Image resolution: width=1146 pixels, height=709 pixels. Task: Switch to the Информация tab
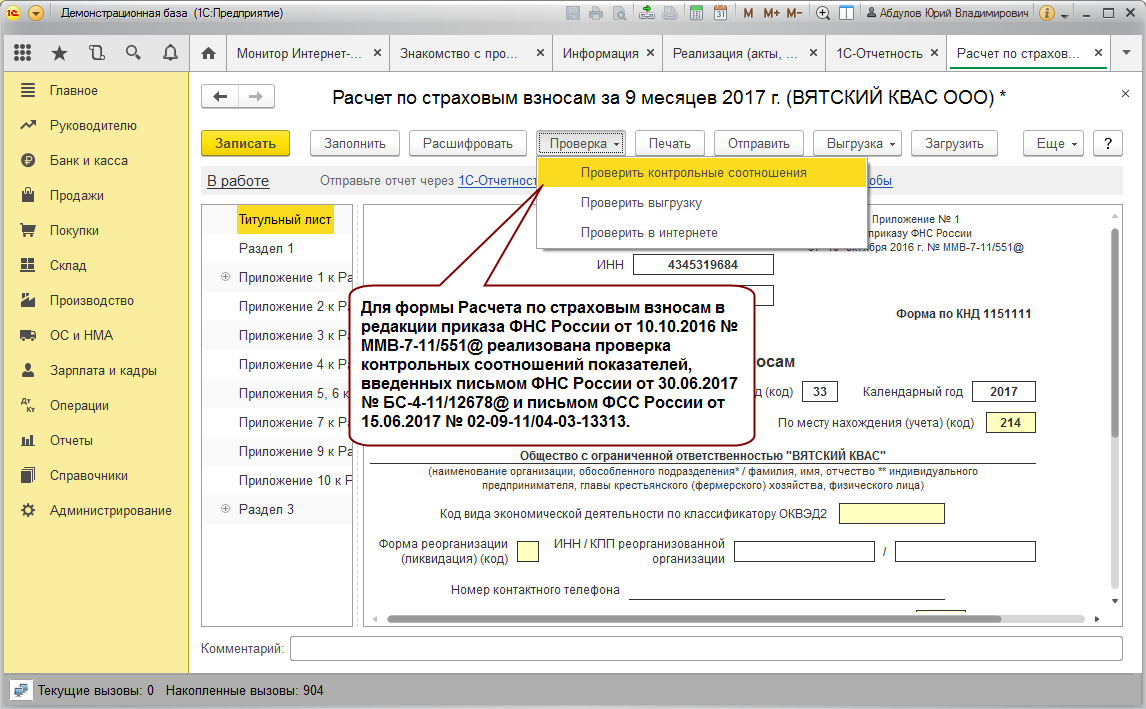(600, 53)
